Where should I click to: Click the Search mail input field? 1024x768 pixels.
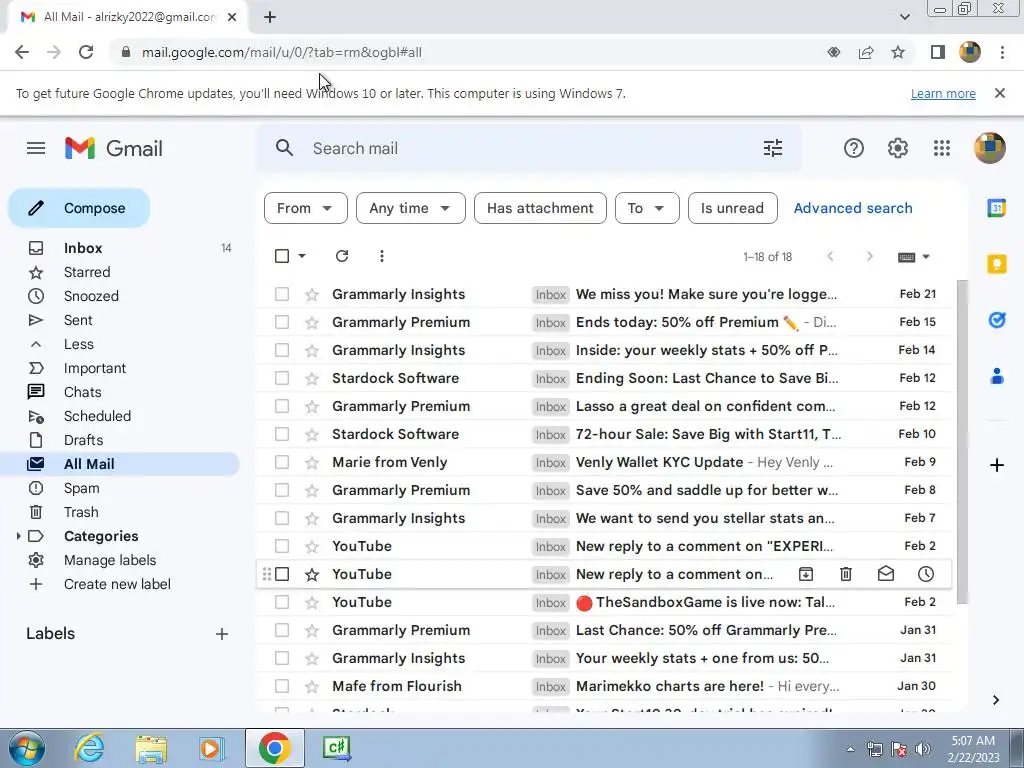pos(529,148)
